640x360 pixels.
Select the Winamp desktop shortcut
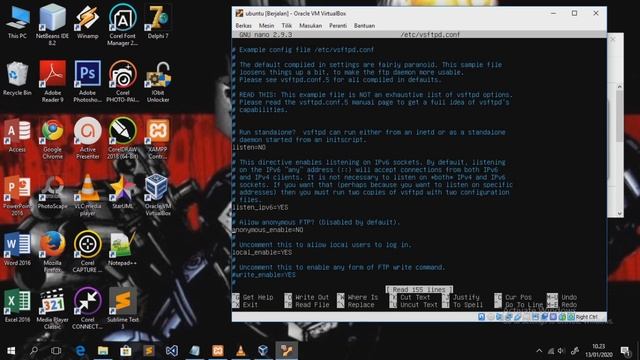(x=87, y=22)
